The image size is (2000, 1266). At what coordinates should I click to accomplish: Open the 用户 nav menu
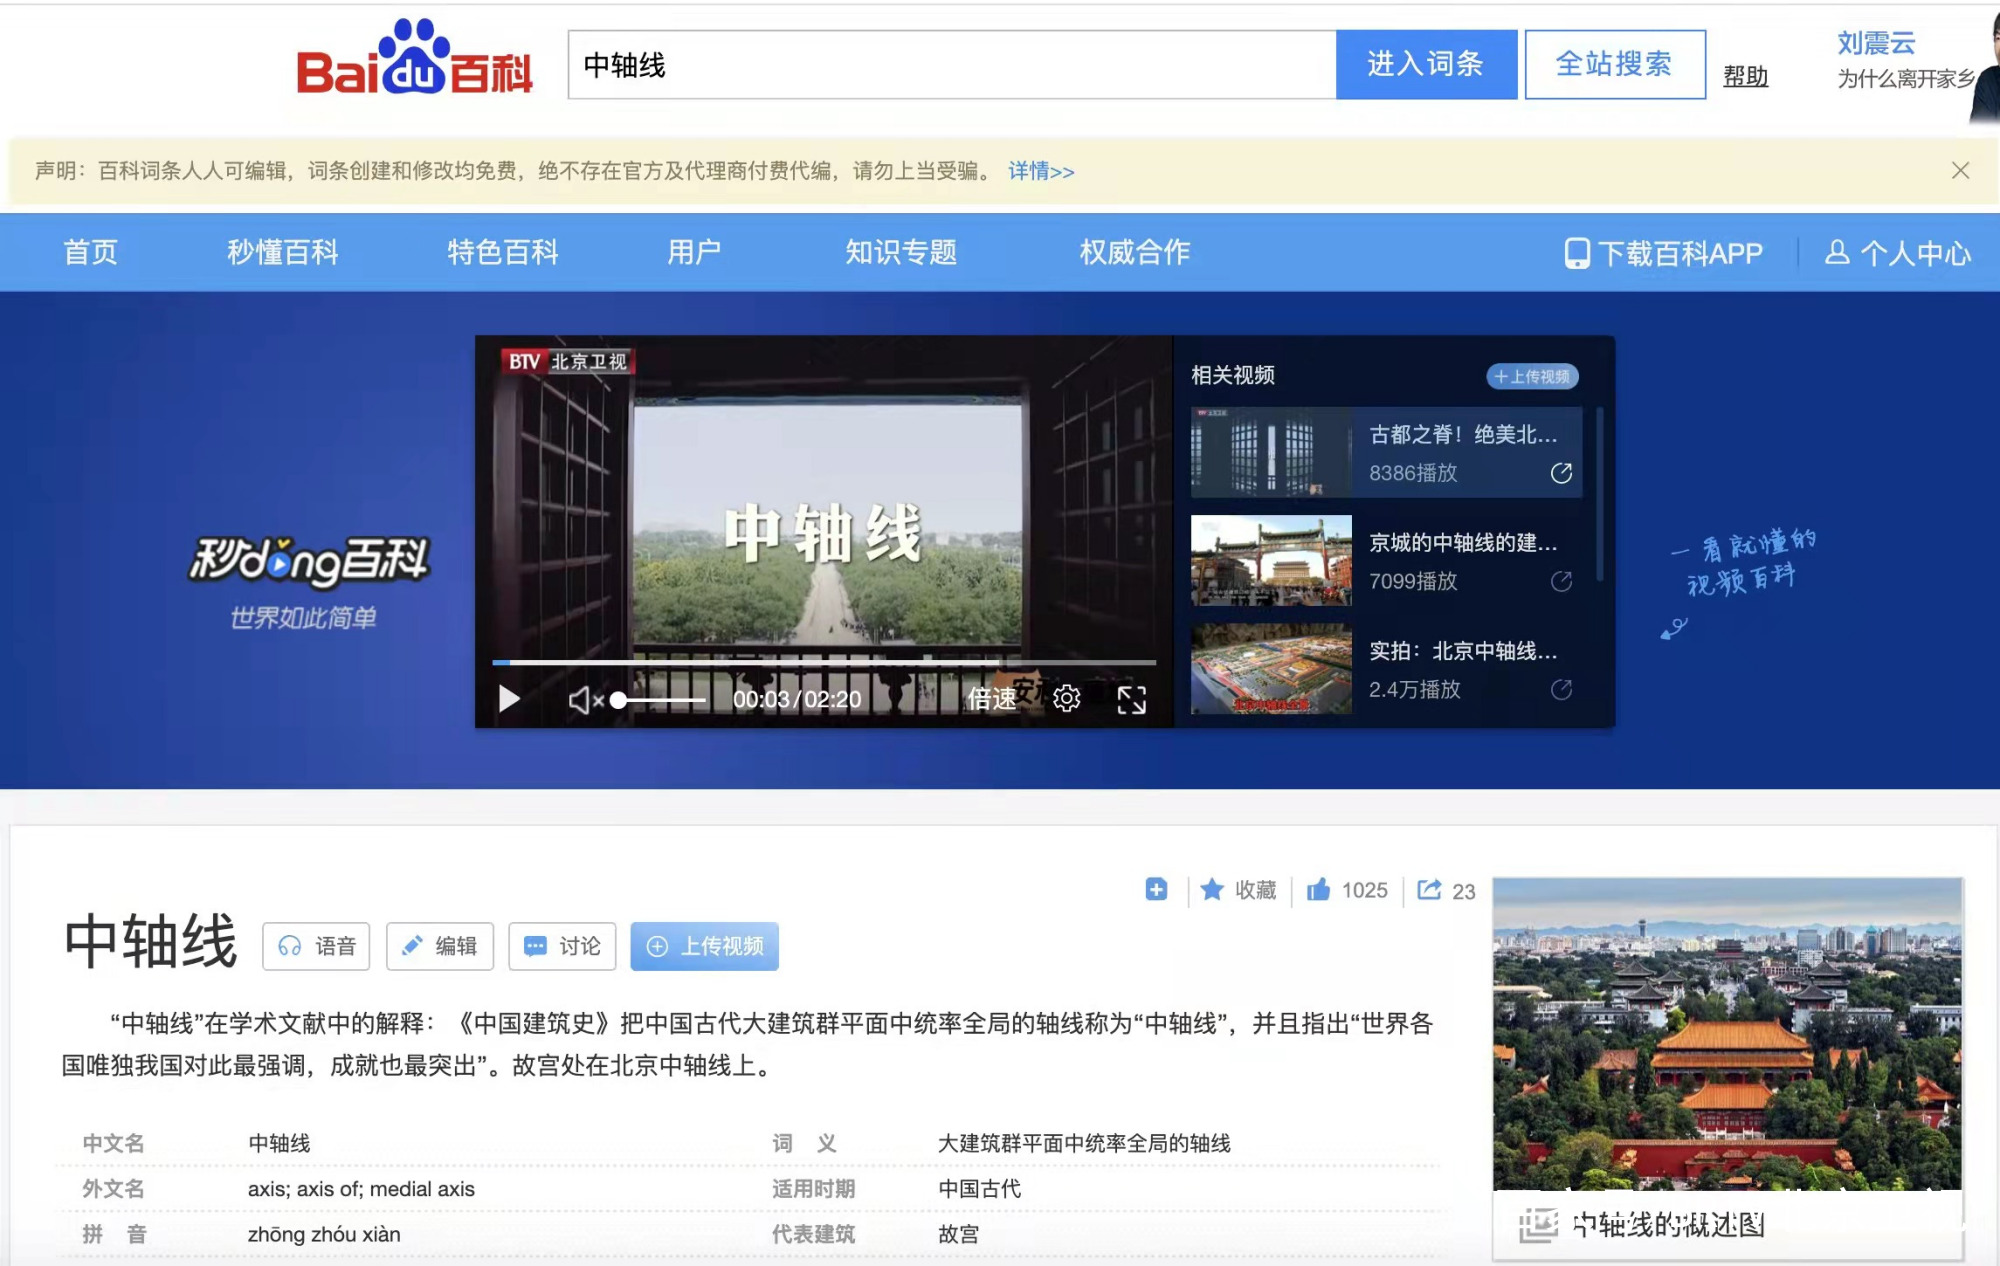coord(694,252)
